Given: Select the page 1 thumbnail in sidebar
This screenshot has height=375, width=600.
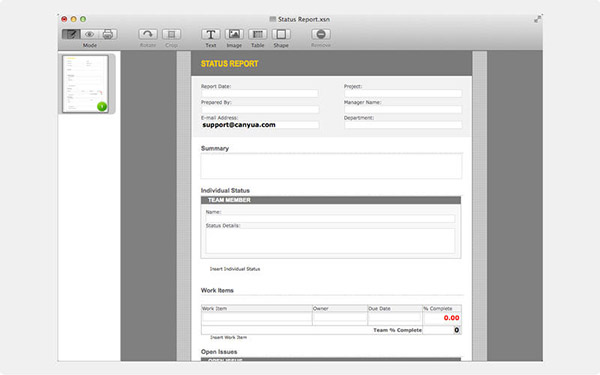Looking at the screenshot, I should pyautogui.click(x=85, y=84).
